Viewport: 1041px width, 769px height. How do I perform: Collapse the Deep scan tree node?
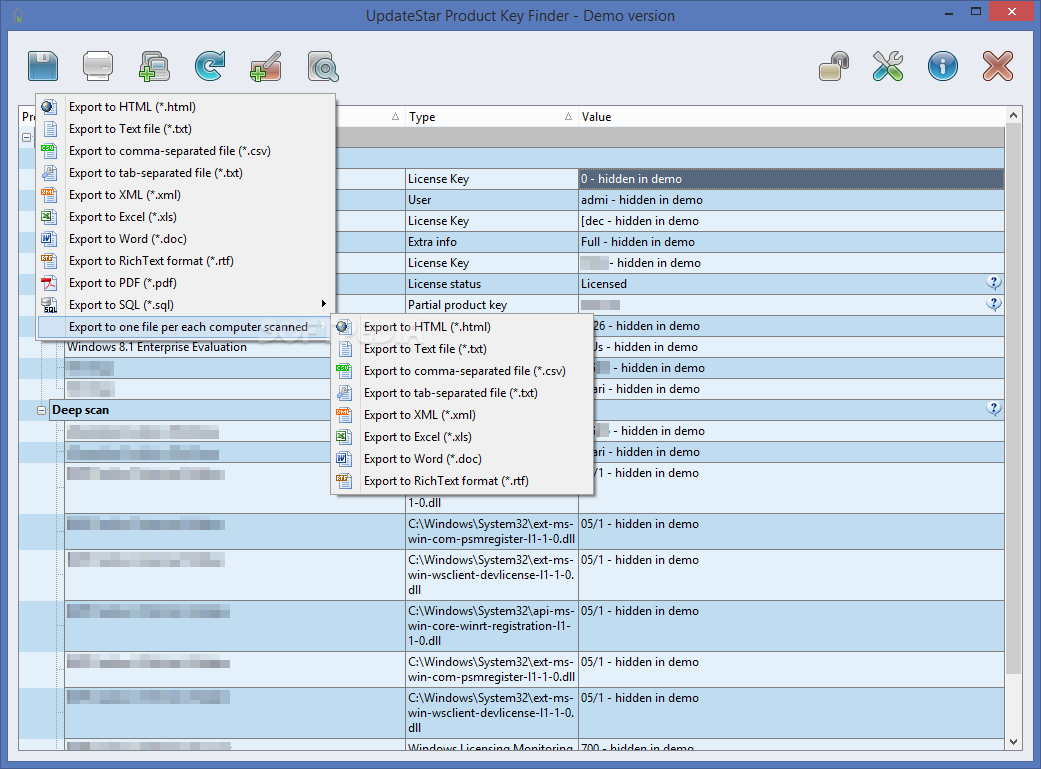coord(41,410)
